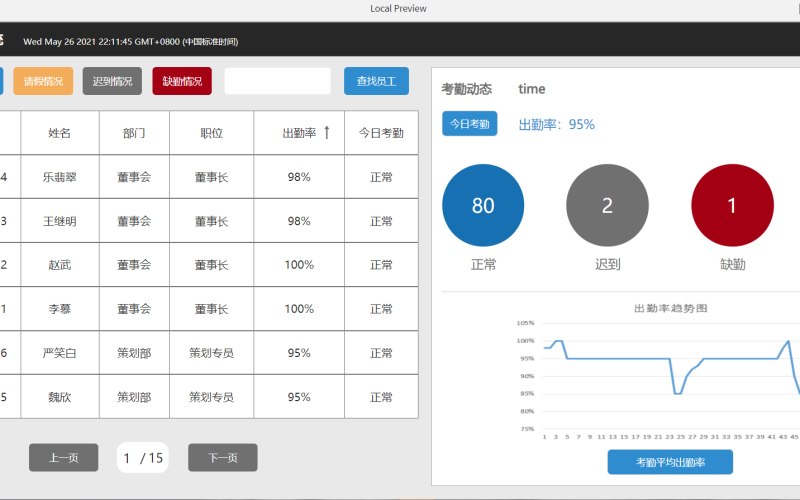Screen dimensions: 800x500
Task: Click 正常 status in 王继明's row
Action: point(381,221)
